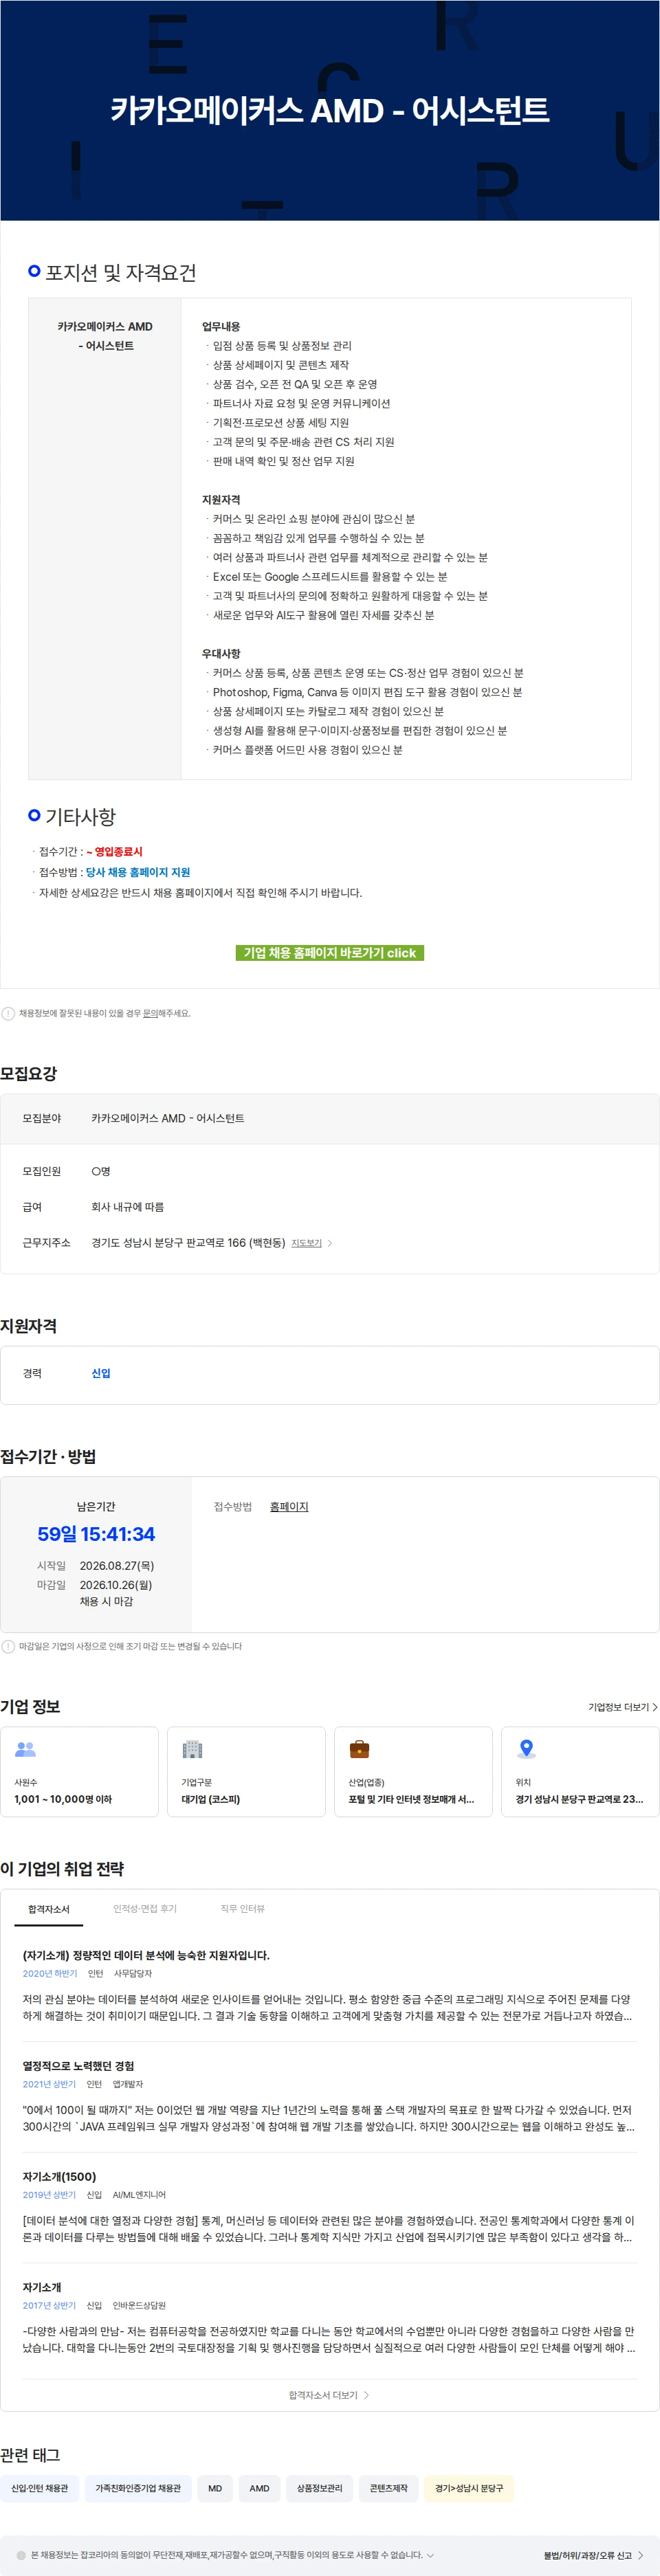Click the 경기 성남시 분당구 location card
The height and width of the screenshot is (2576, 660).
[580, 1771]
